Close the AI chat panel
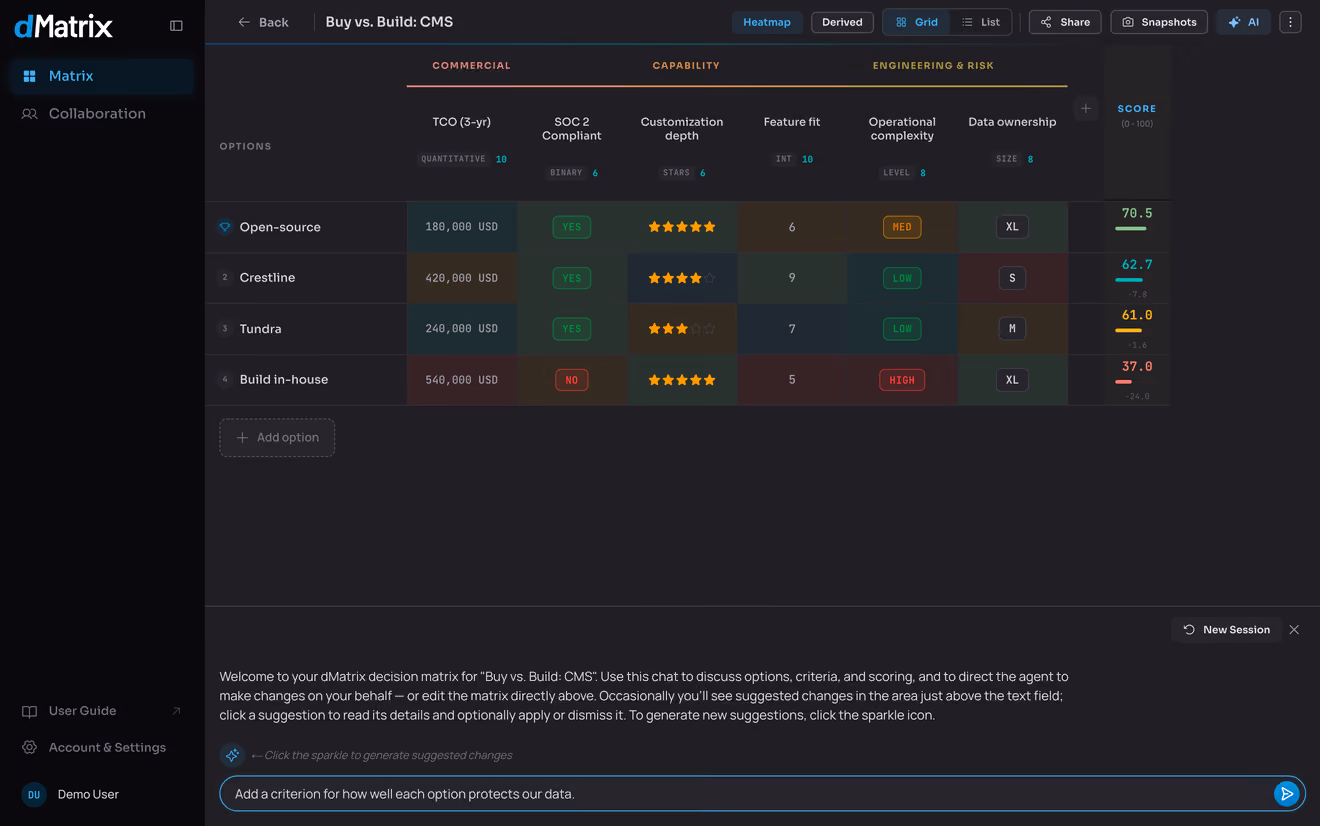Screen dimensions: 1320x826 coord(1294,630)
